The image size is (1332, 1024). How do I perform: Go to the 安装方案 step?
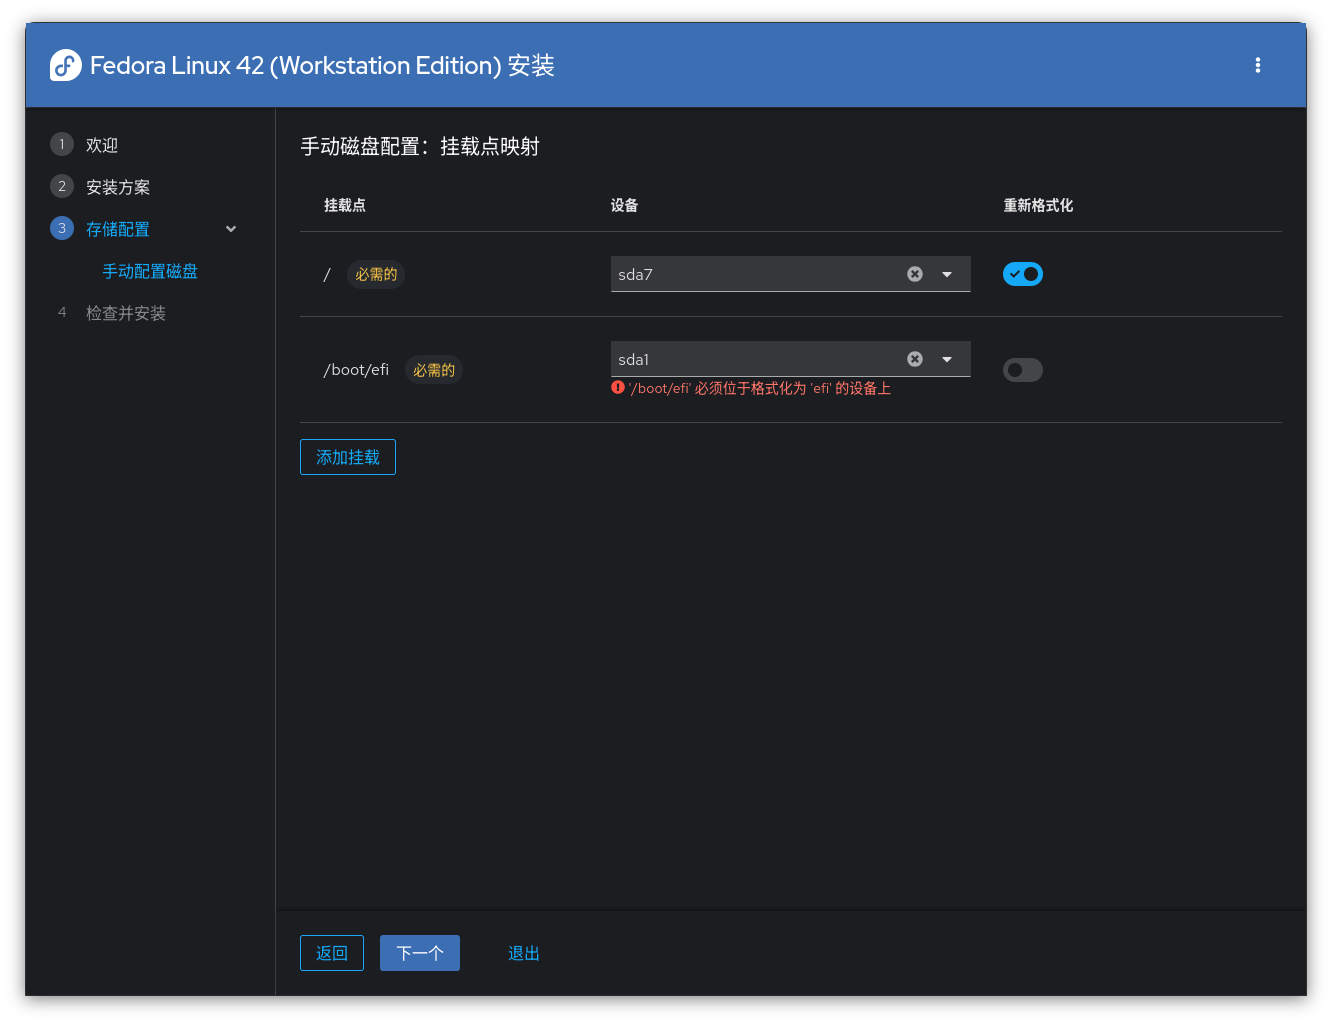click(x=118, y=187)
